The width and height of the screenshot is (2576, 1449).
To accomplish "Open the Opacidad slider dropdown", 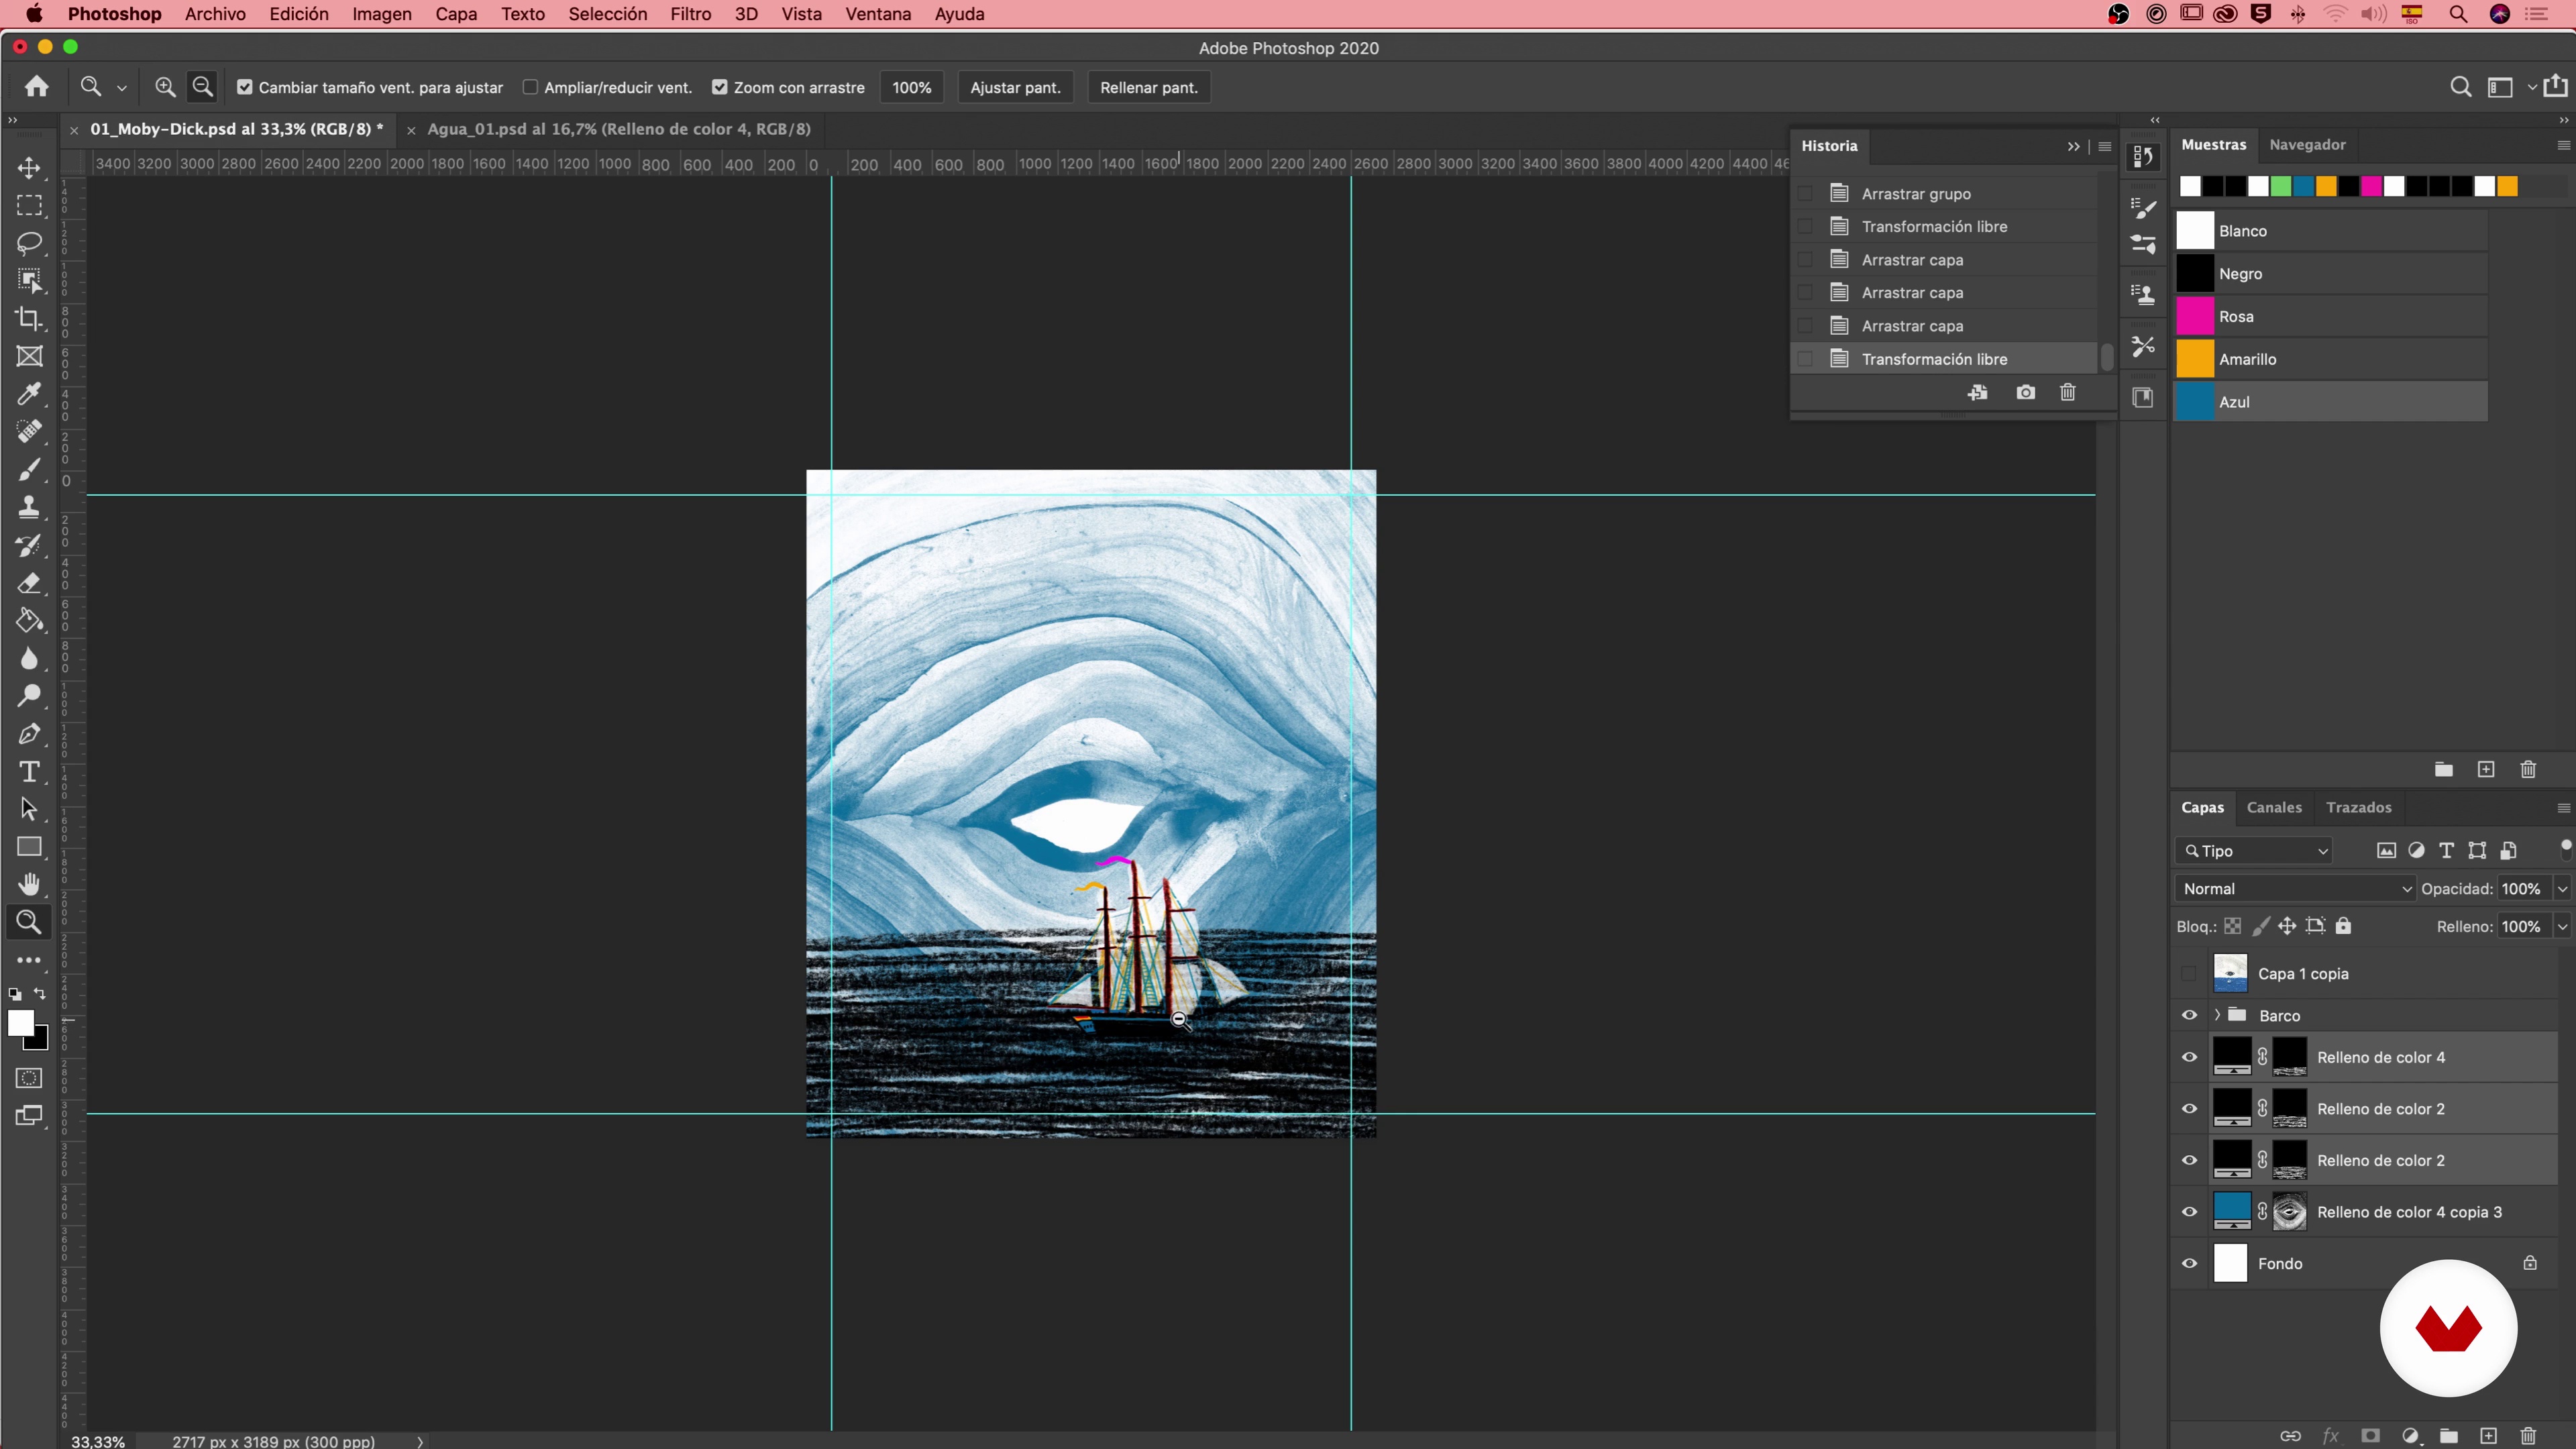I will [2562, 888].
